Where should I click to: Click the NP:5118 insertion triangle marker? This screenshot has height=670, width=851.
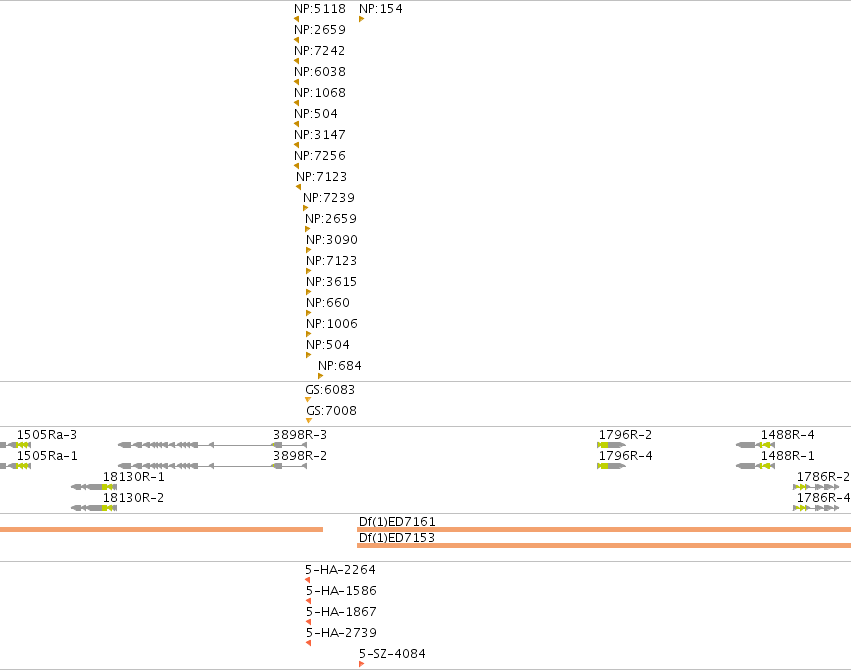[x=296, y=19]
